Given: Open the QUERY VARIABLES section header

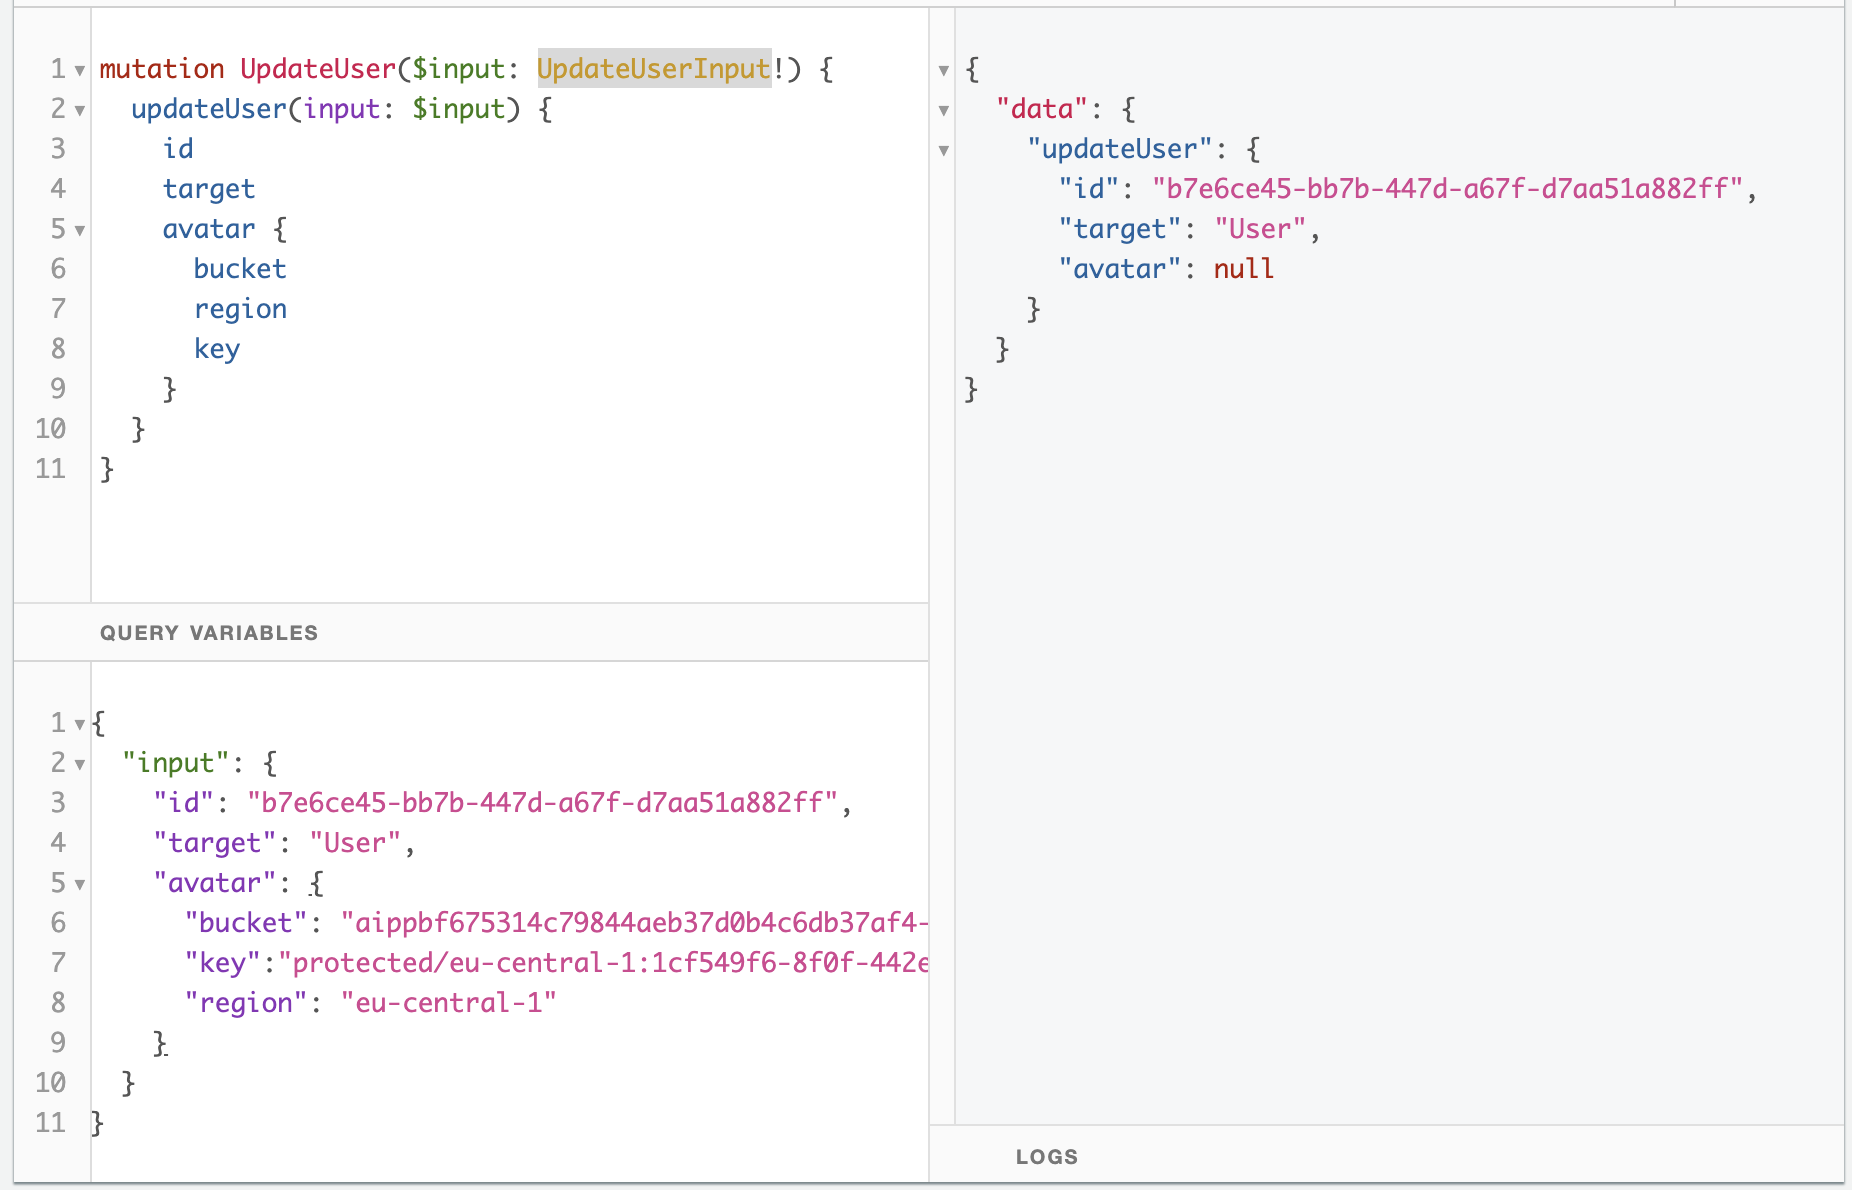Looking at the screenshot, I should pos(208,632).
